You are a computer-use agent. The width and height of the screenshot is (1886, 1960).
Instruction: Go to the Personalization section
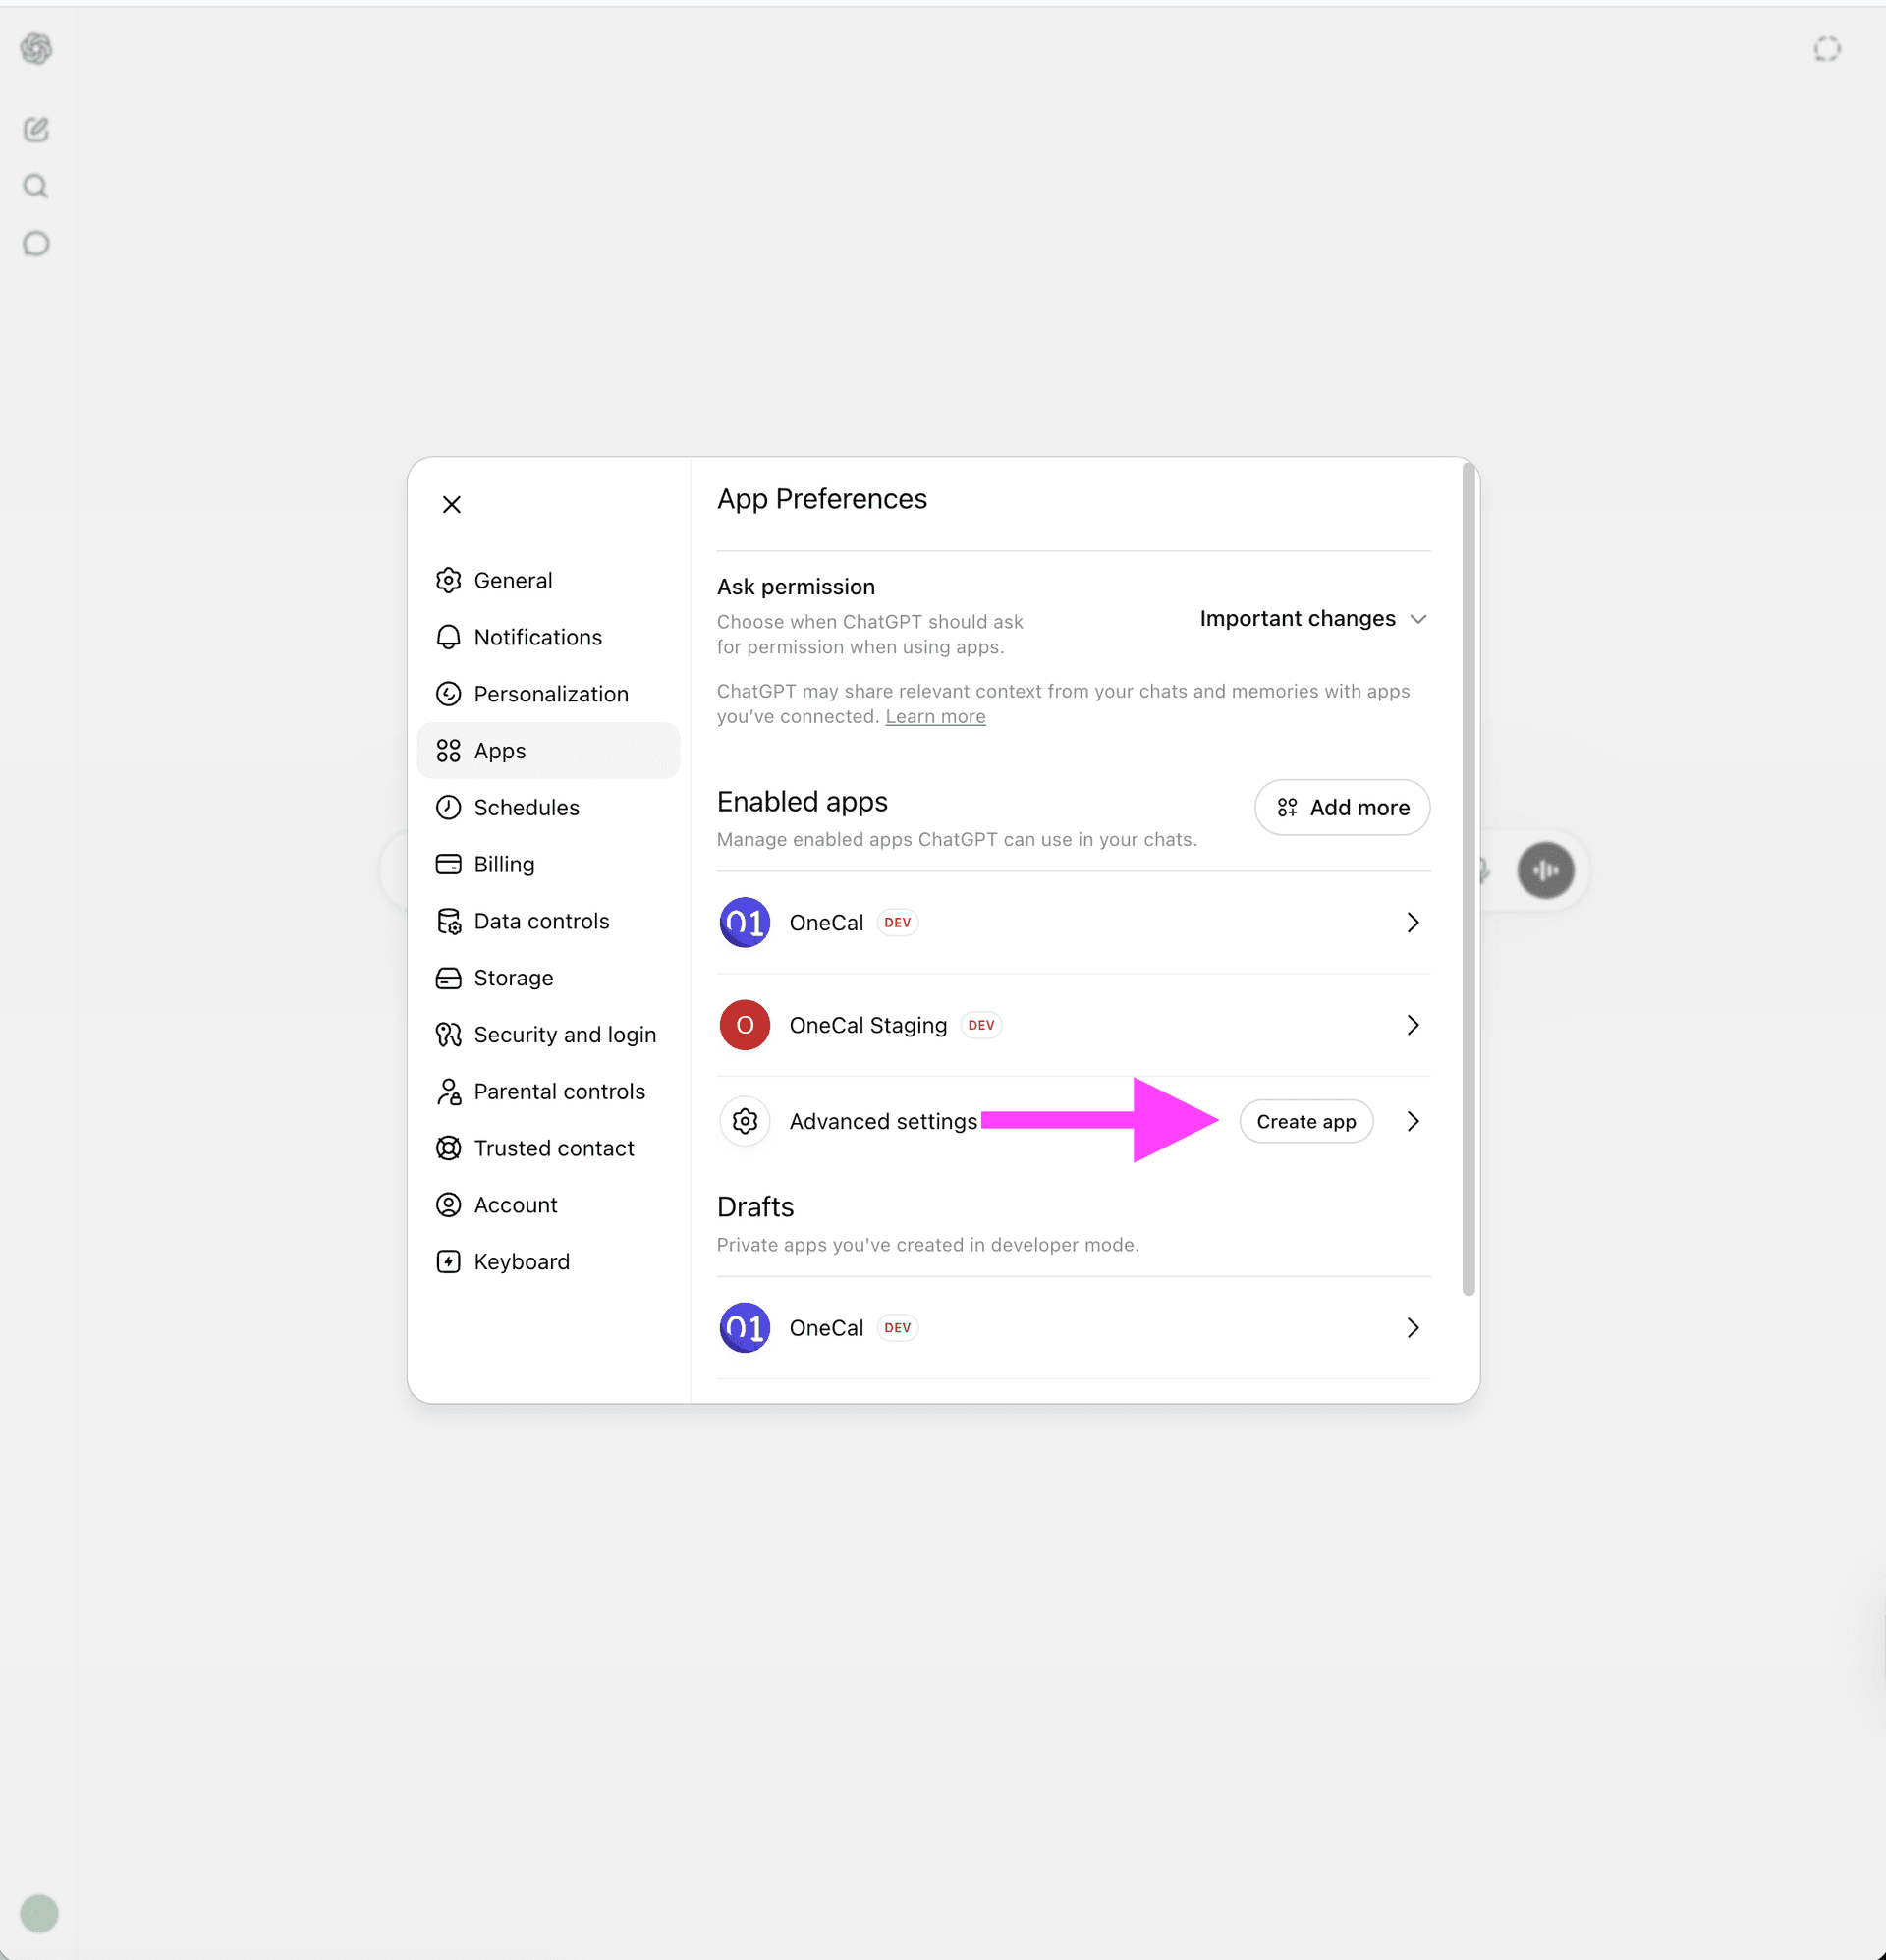[548, 694]
